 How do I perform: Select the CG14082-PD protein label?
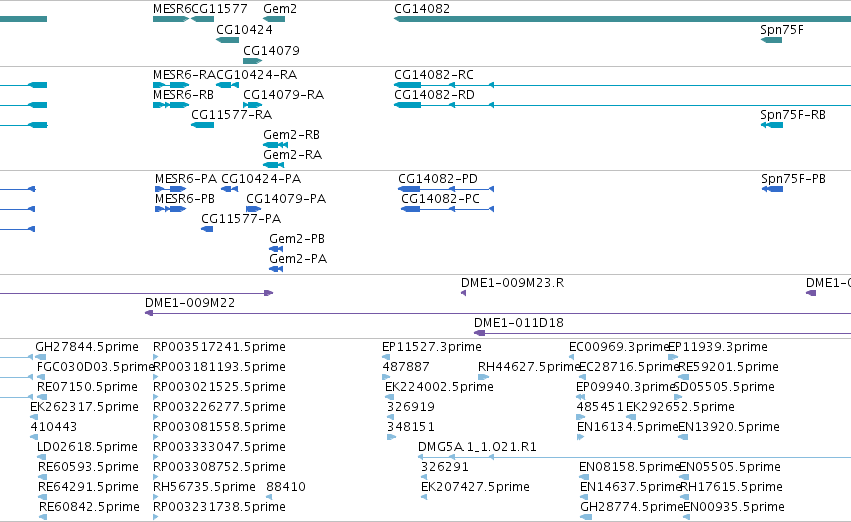pos(438,179)
